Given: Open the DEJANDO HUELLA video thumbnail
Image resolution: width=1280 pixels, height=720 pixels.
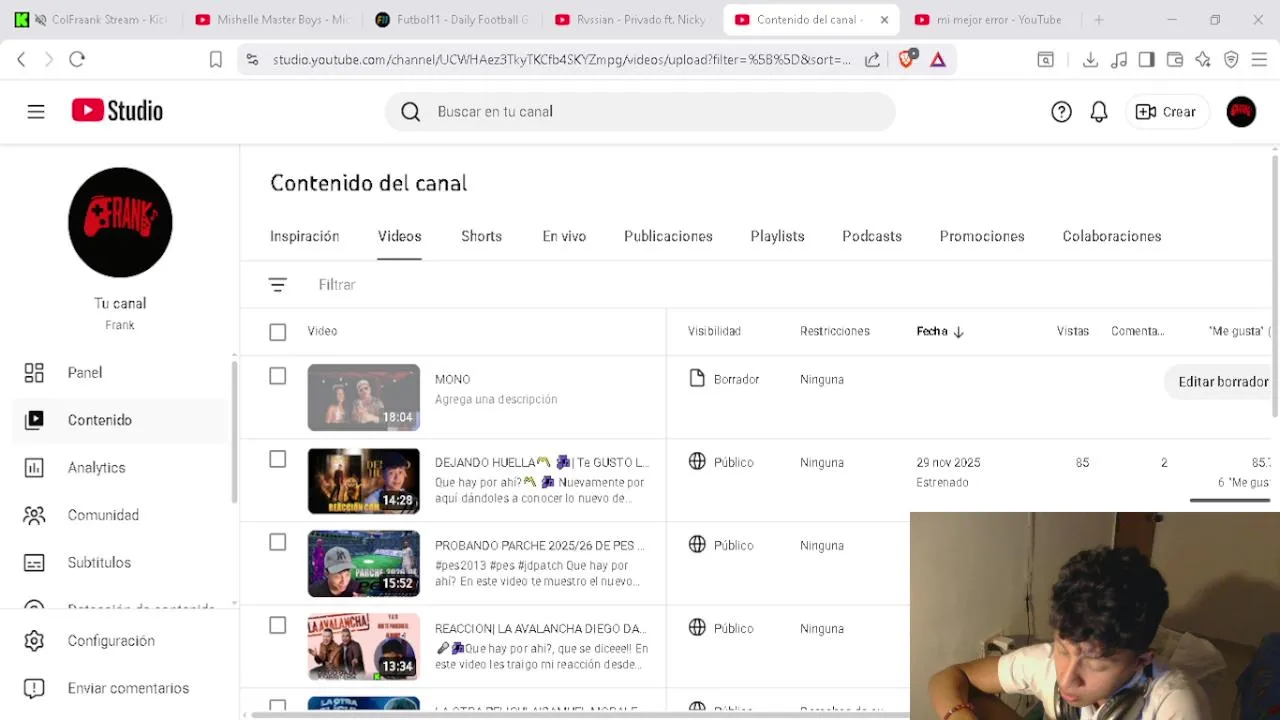Looking at the screenshot, I should coord(364,480).
